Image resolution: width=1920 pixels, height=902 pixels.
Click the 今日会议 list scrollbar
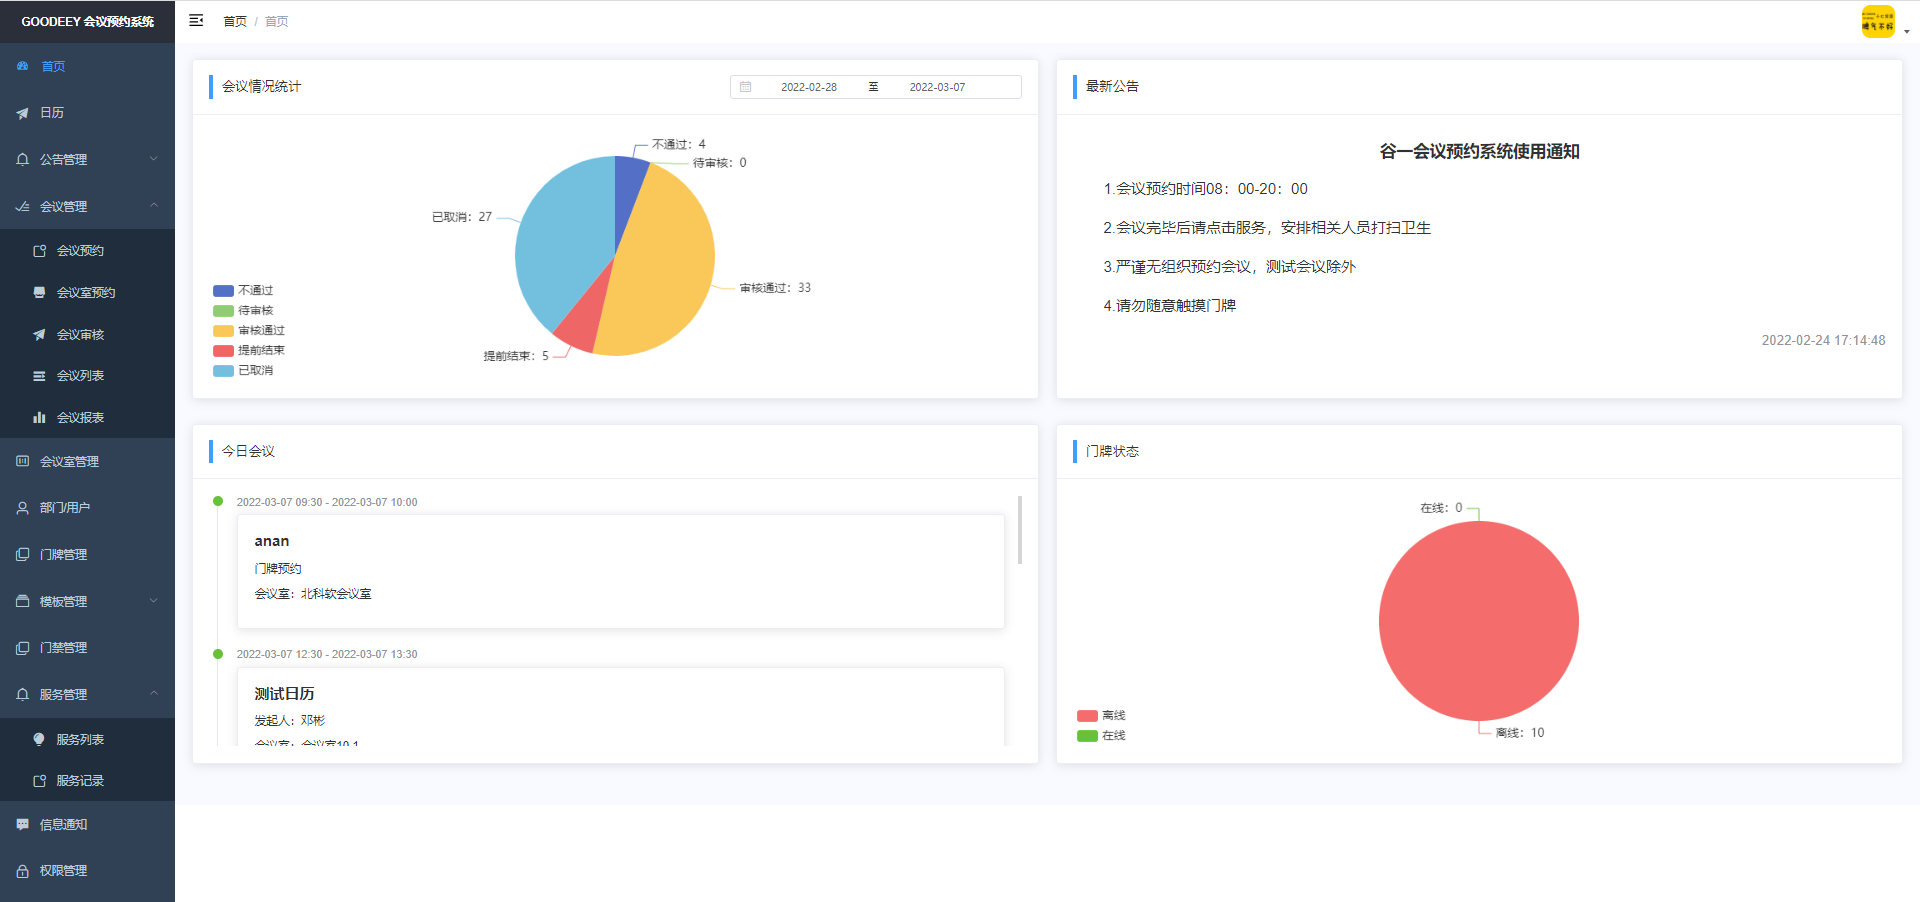[x=1020, y=530]
